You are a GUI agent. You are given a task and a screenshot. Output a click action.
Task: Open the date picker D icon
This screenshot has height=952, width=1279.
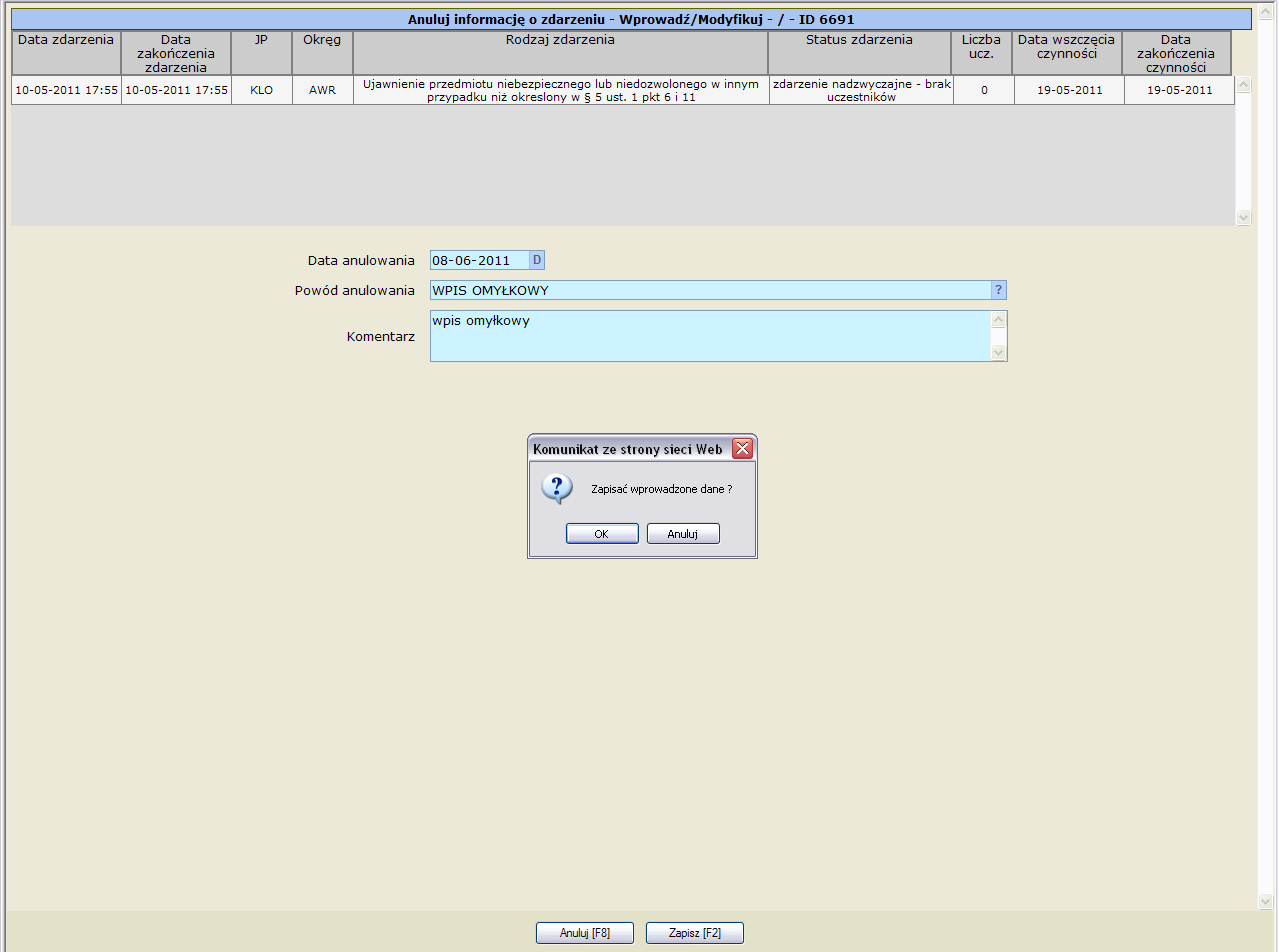point(537,260)
